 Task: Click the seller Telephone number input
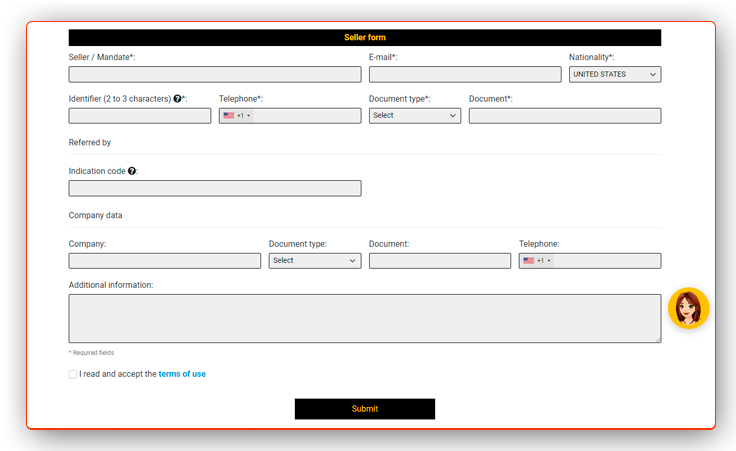pos(307,115)
